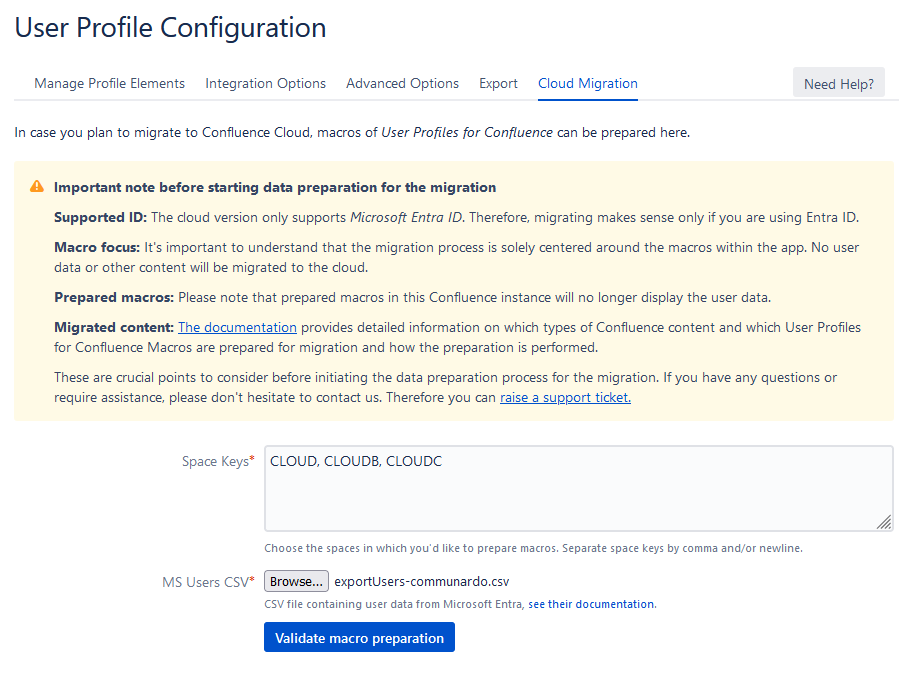Open the Manage Profile Elements tab

109,83
